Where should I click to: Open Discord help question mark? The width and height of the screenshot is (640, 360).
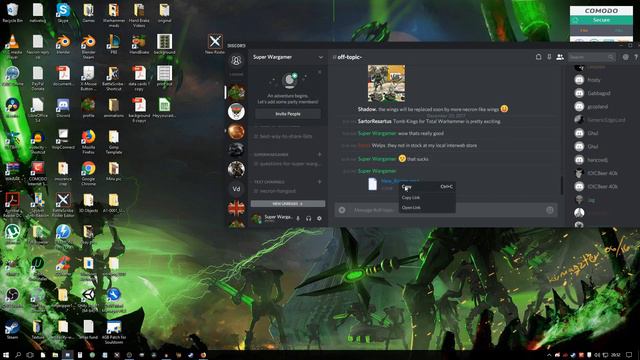click(x=636, y=57)
